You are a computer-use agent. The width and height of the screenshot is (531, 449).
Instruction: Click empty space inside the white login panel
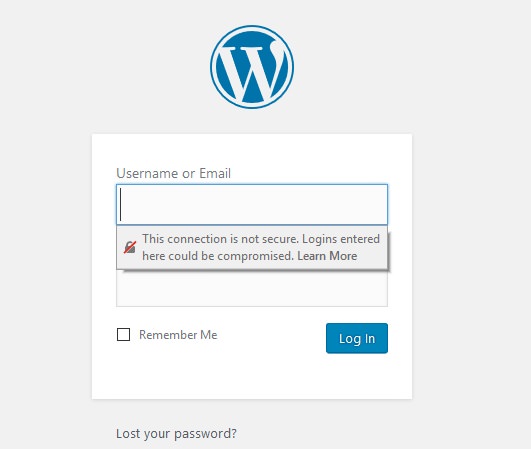tap(252, 376)
